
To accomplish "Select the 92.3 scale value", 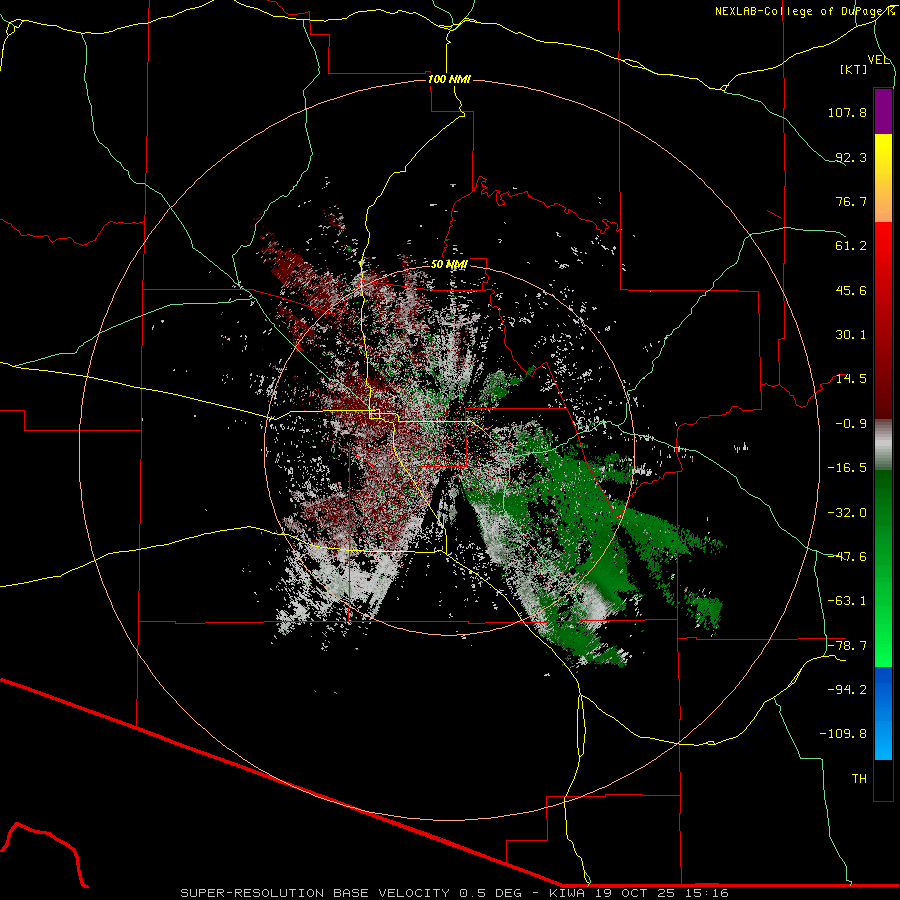I will pyautogui.click(x=851, y=157).
